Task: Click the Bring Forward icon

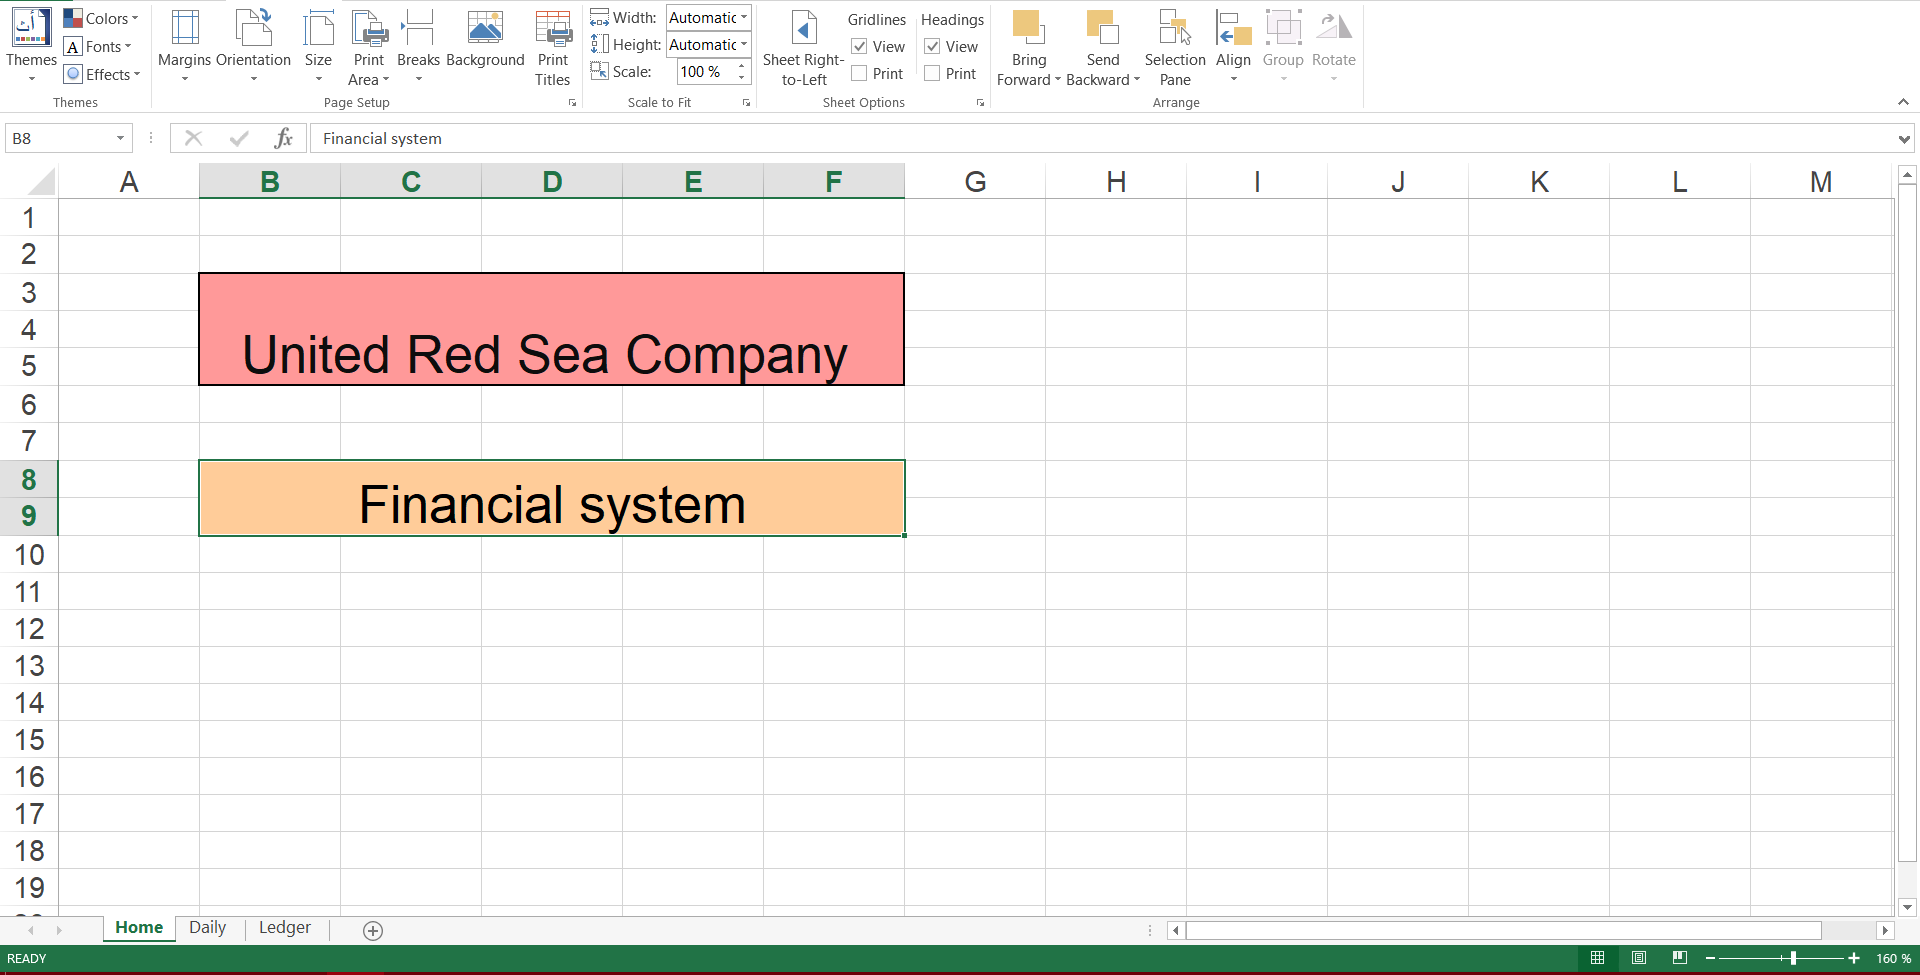Action: (1028, 45)
